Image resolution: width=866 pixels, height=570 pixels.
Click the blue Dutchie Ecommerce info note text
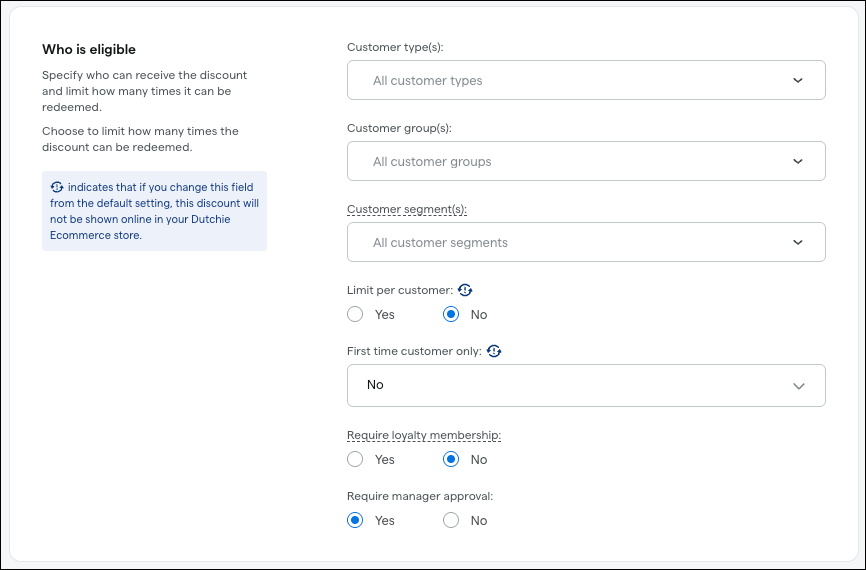(155, 211)
